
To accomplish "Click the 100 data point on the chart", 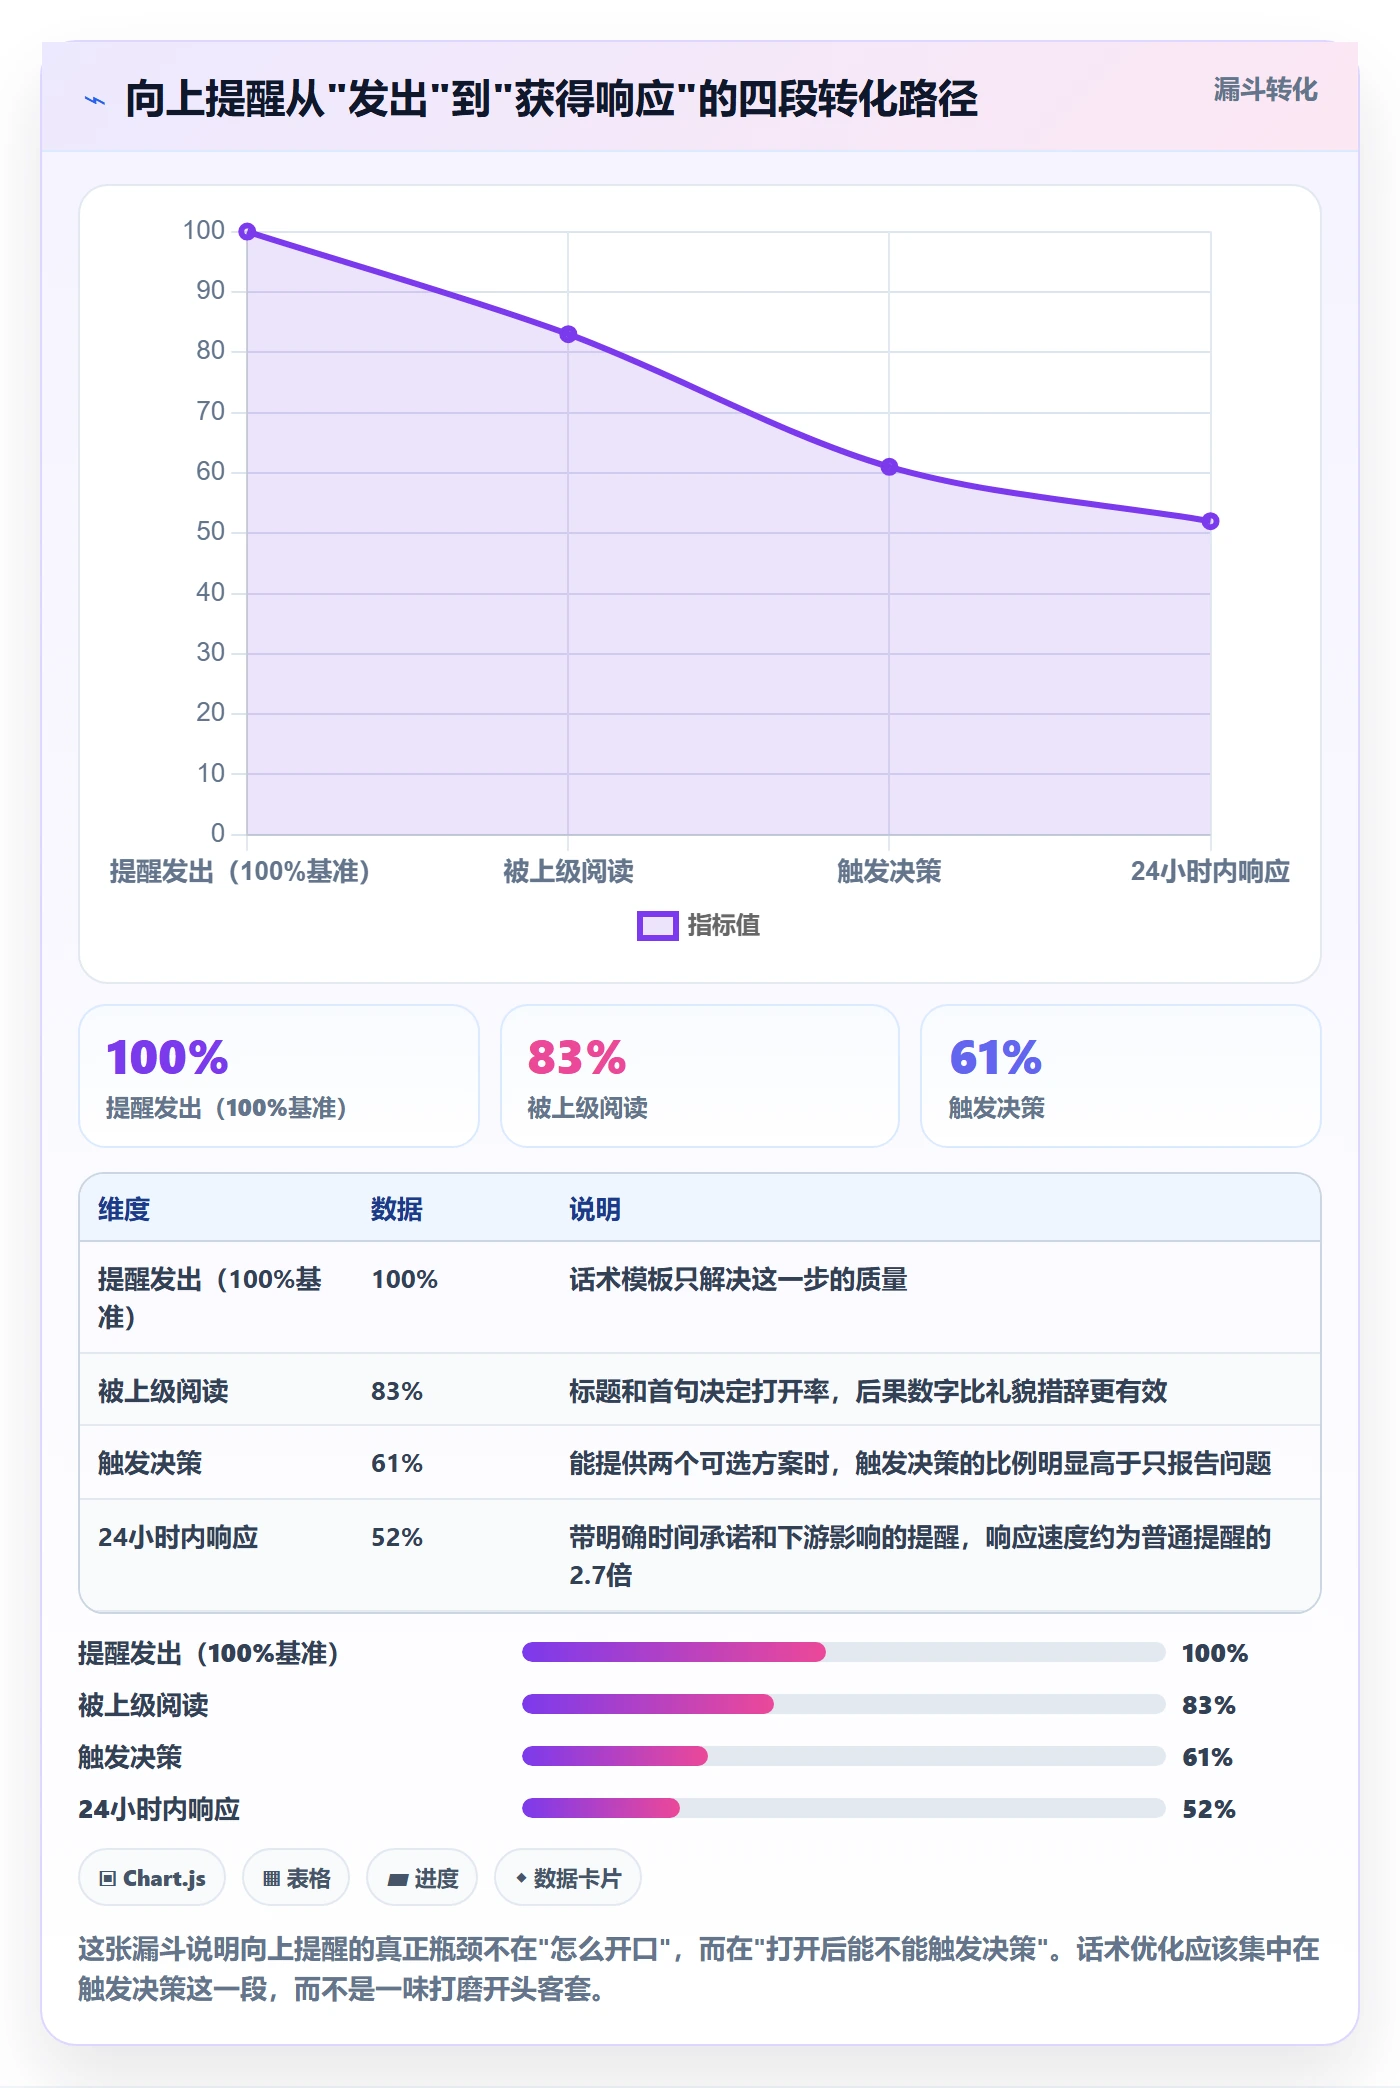I will 247,232.
